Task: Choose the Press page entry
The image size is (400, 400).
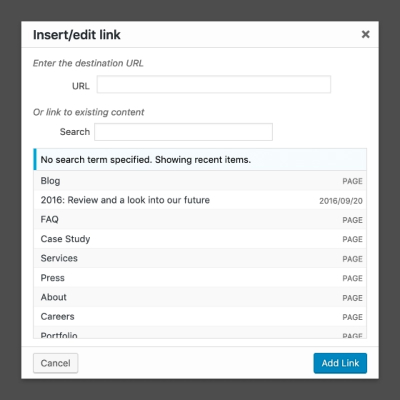Action: pos(200,278)
